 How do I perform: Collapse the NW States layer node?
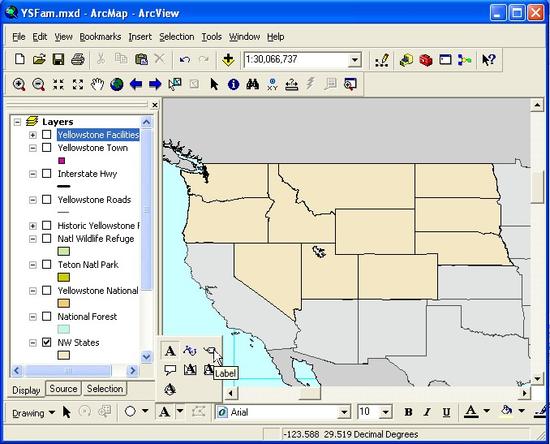pos(33,343)
